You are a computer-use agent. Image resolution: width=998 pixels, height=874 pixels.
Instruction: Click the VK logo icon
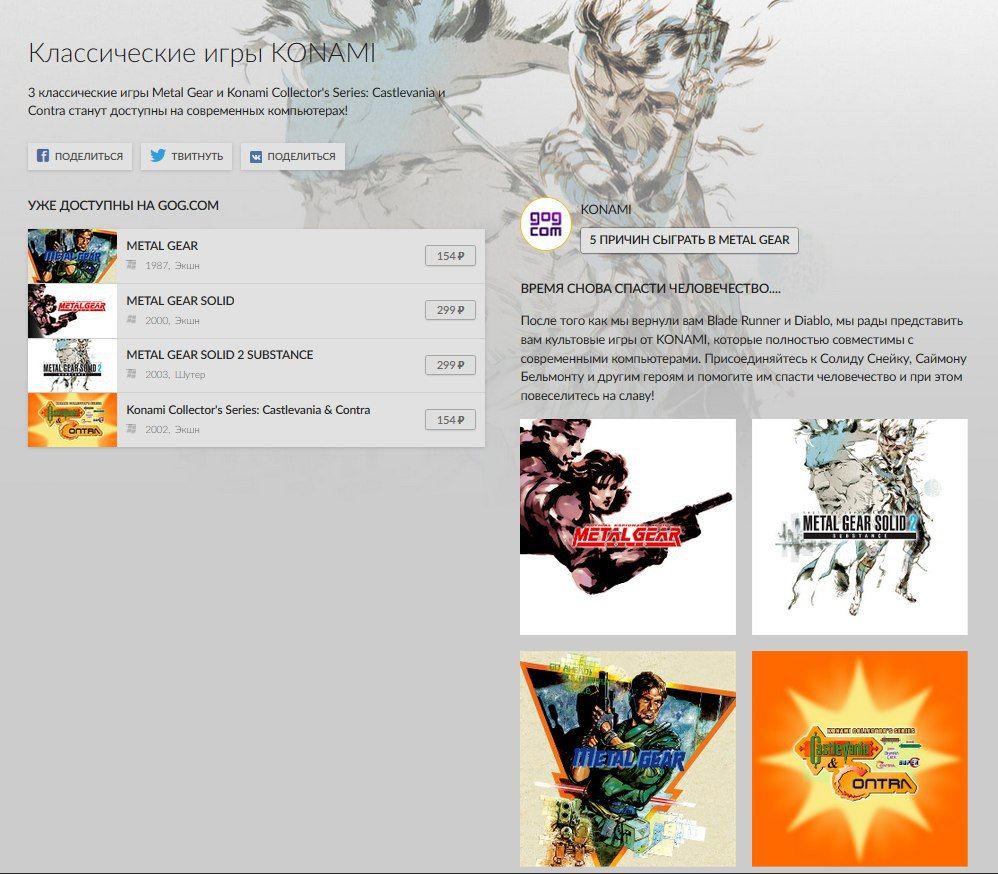pos(256,157)
